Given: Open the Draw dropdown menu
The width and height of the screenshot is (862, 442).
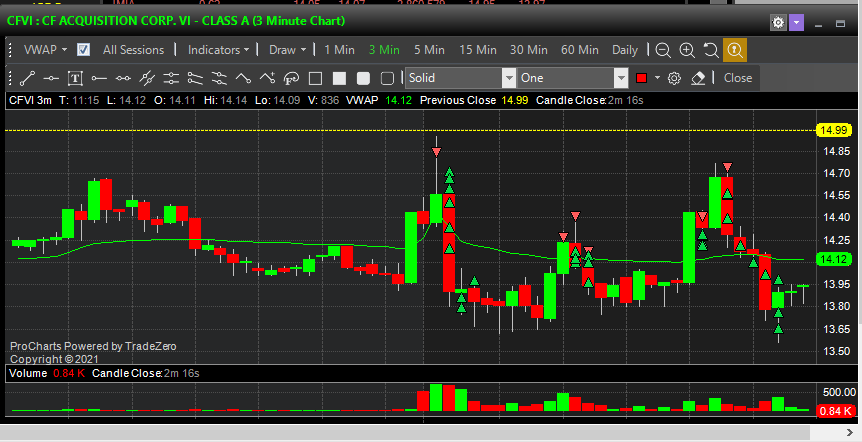Looking at the screenshot, I should coord(287,49).
